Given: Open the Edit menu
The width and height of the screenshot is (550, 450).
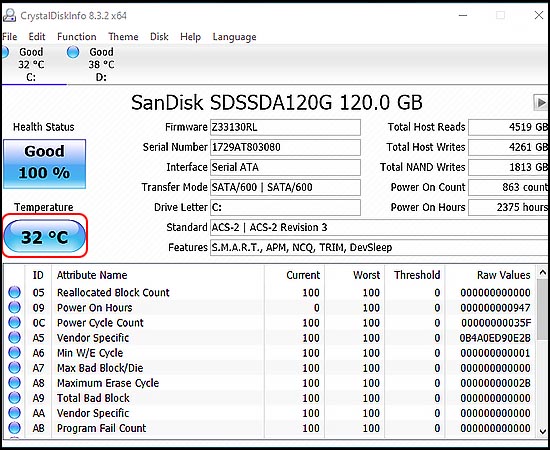Looking at the screenshot, I should click(x=37, y=37).
